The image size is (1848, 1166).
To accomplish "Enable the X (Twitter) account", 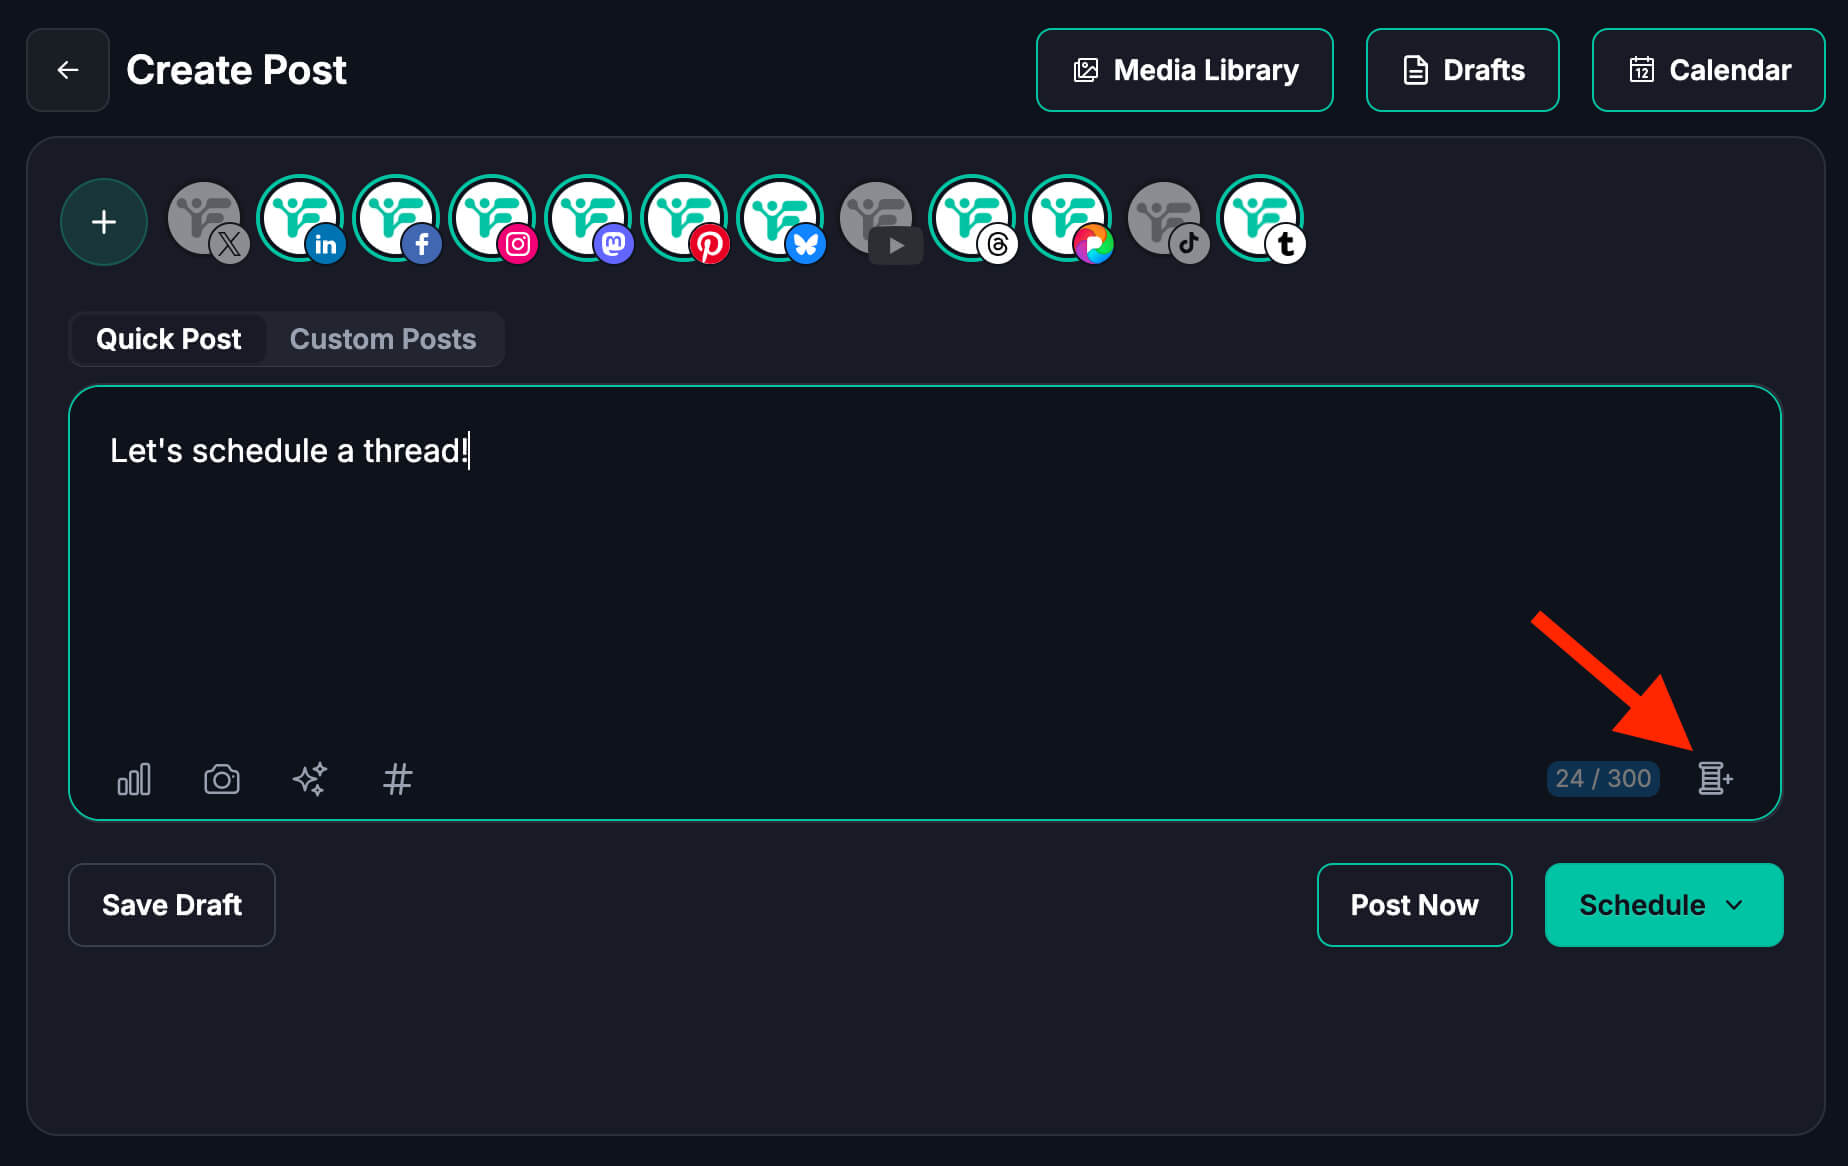I will pyautogui.click(x=206, y=220).
